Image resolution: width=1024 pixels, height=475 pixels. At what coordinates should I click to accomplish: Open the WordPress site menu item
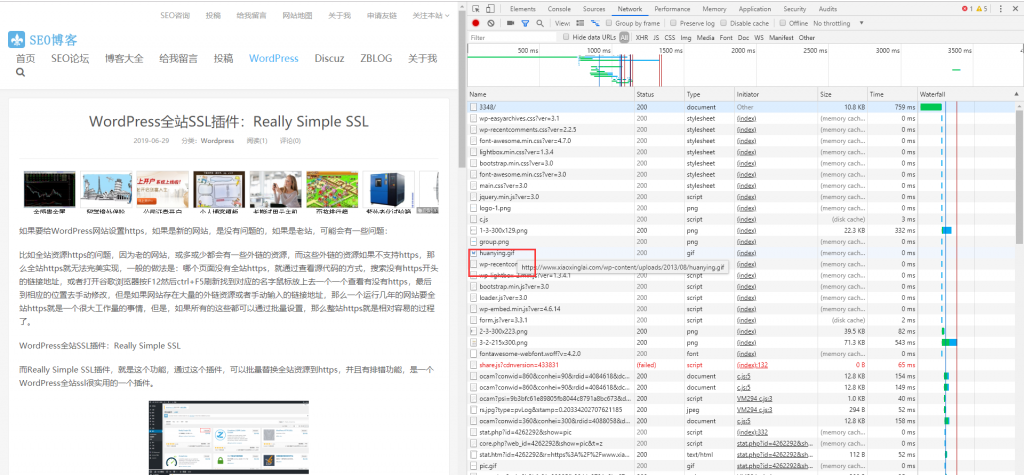[274, 58]
